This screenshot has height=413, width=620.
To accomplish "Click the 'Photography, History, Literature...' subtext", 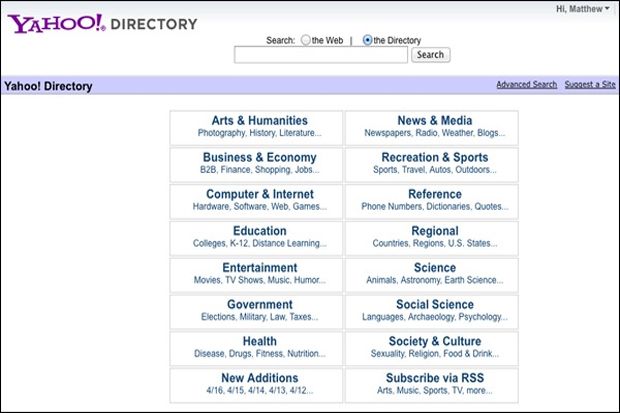I will coord(259,133).
